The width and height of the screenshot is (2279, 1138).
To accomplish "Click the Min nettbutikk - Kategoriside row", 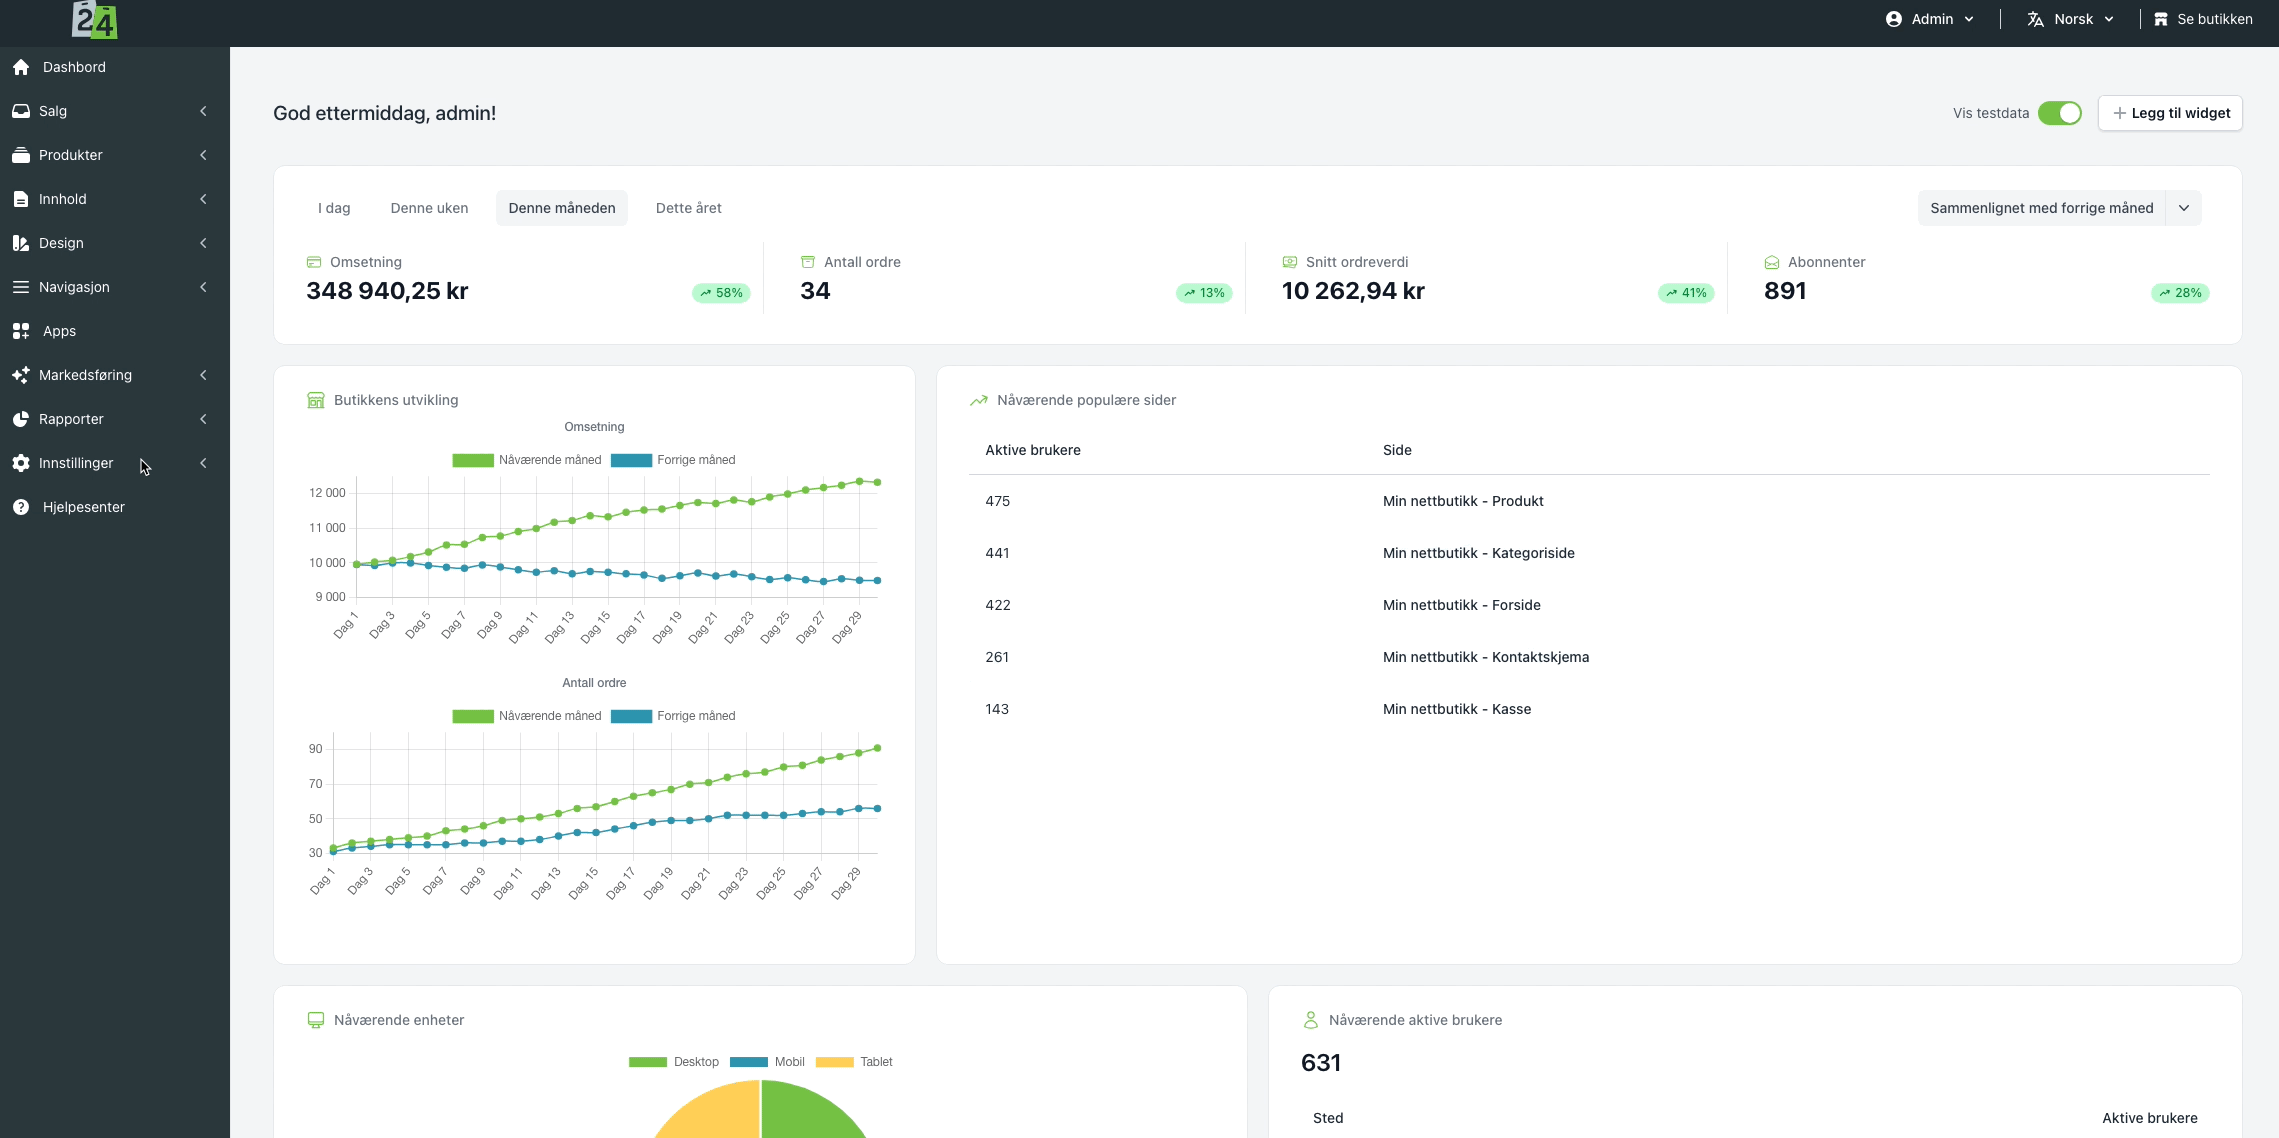I will (x=1589, y=553).
